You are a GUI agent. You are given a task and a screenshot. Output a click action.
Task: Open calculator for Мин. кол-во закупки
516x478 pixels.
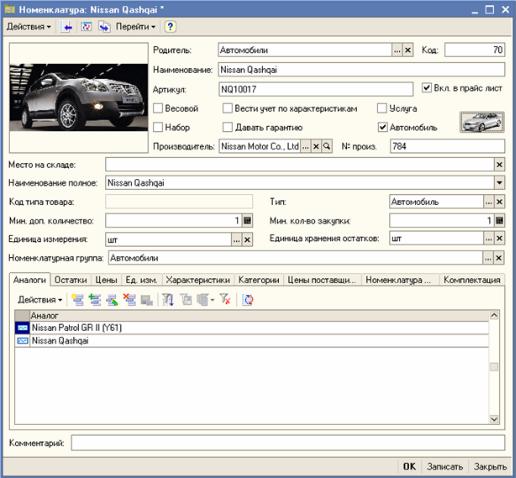[499, 220]
